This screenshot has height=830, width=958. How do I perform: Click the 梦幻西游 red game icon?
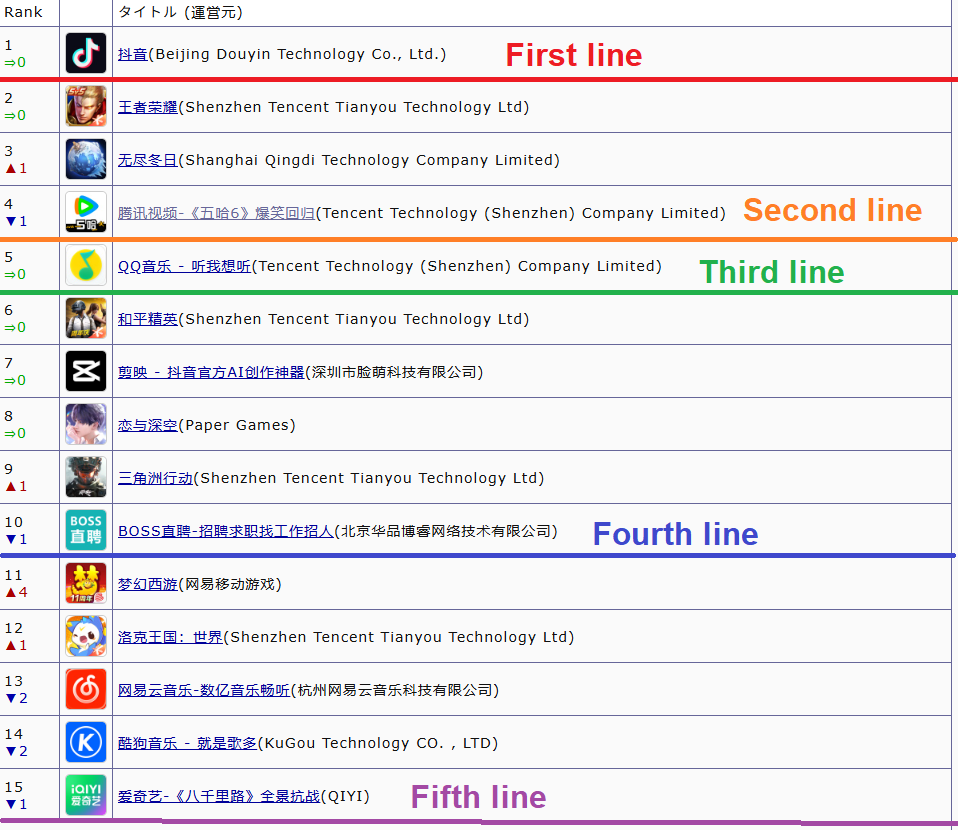(86, 583)
